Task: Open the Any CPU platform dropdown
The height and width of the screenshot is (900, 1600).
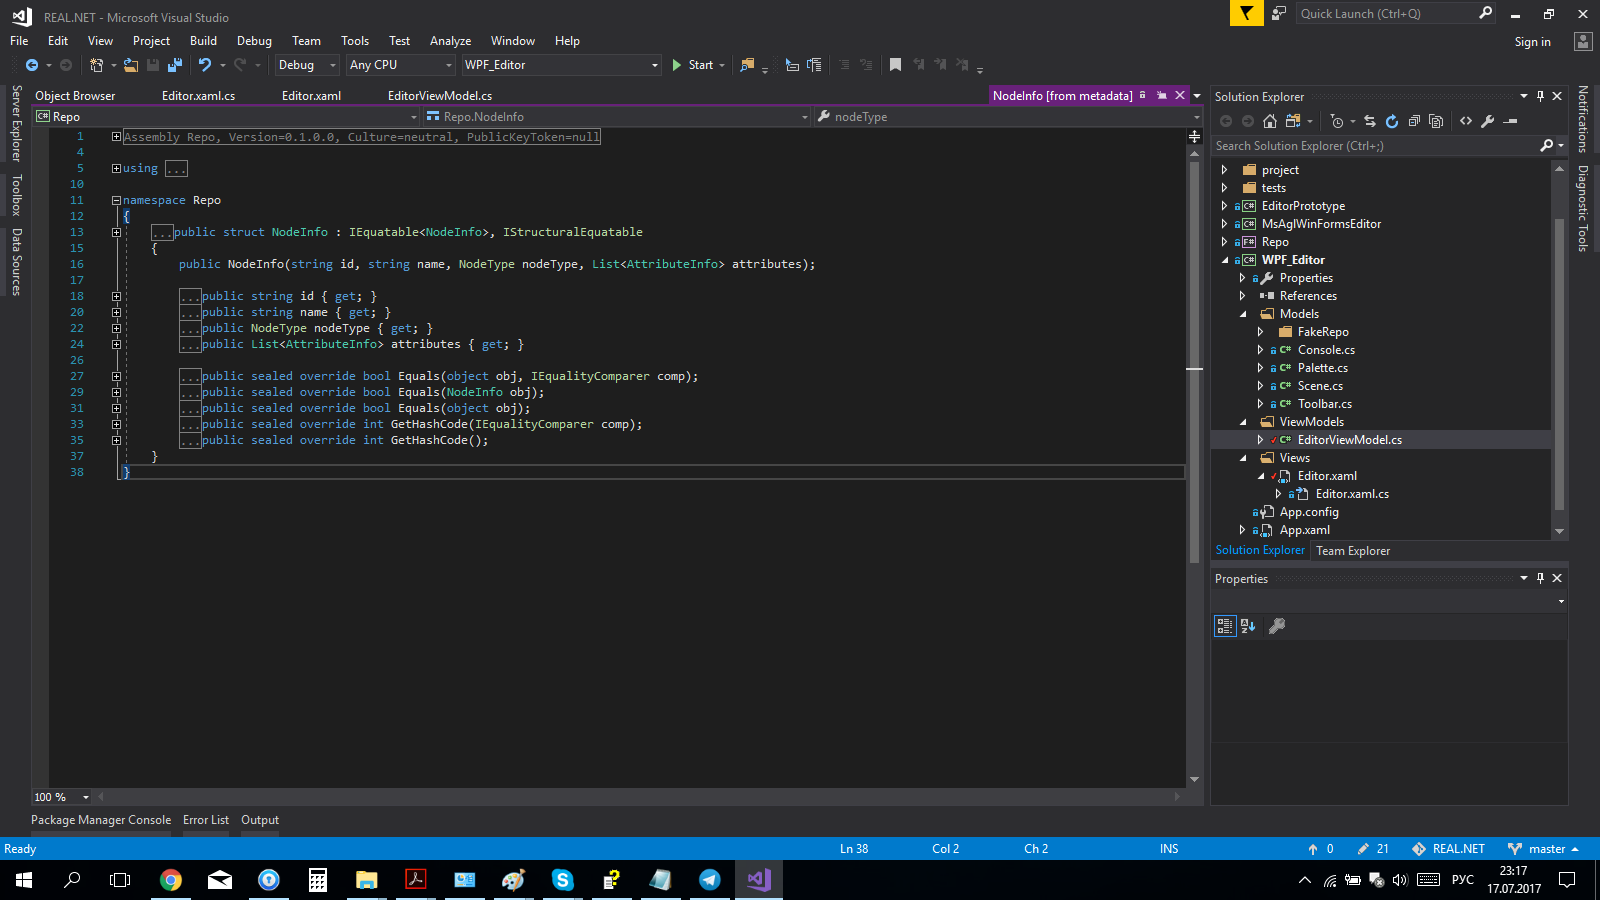Action: coord(401,65)
